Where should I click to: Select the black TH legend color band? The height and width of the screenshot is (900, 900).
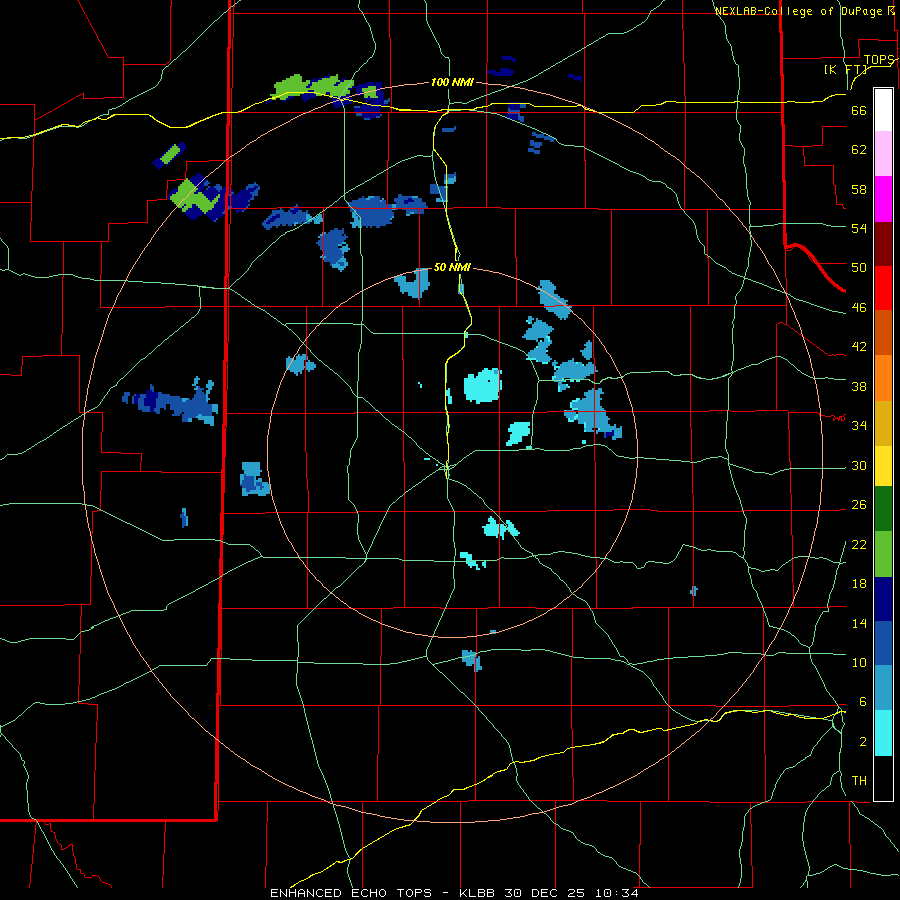pyautogui.click(x=883, y=778)
